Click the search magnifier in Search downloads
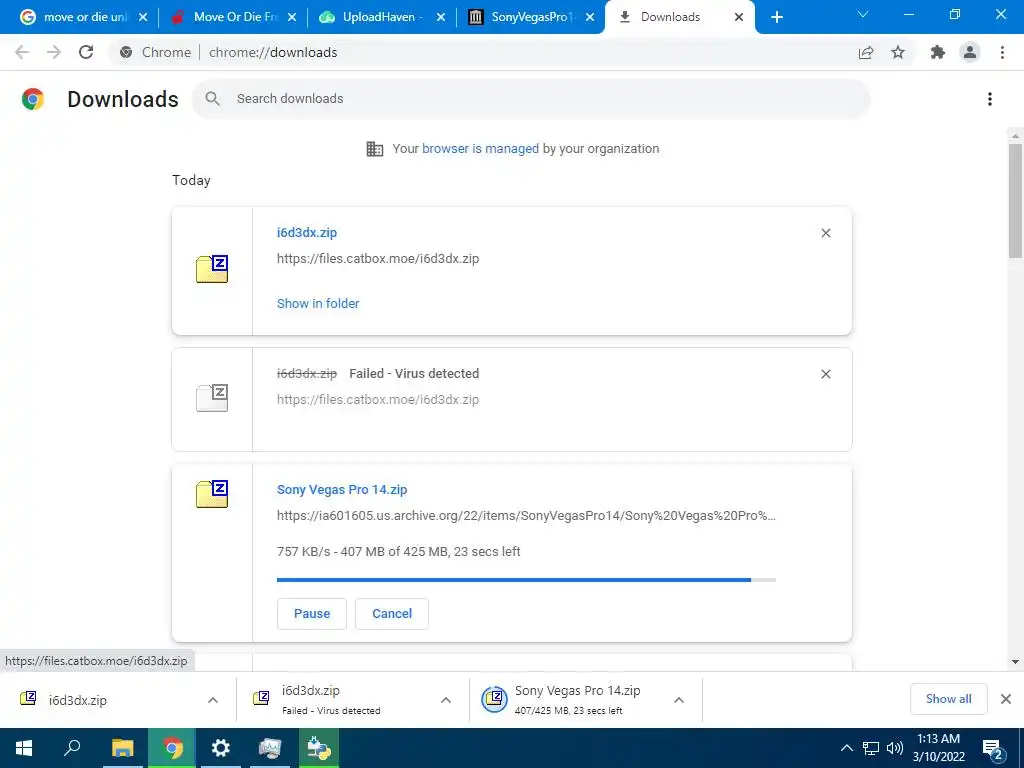This screenshot has height=768, width=1024. 212,99
